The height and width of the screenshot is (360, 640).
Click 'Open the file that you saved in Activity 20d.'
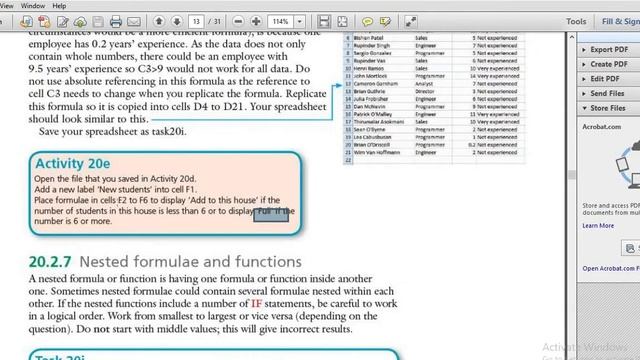pyautogui.click(x=116, y=179)
